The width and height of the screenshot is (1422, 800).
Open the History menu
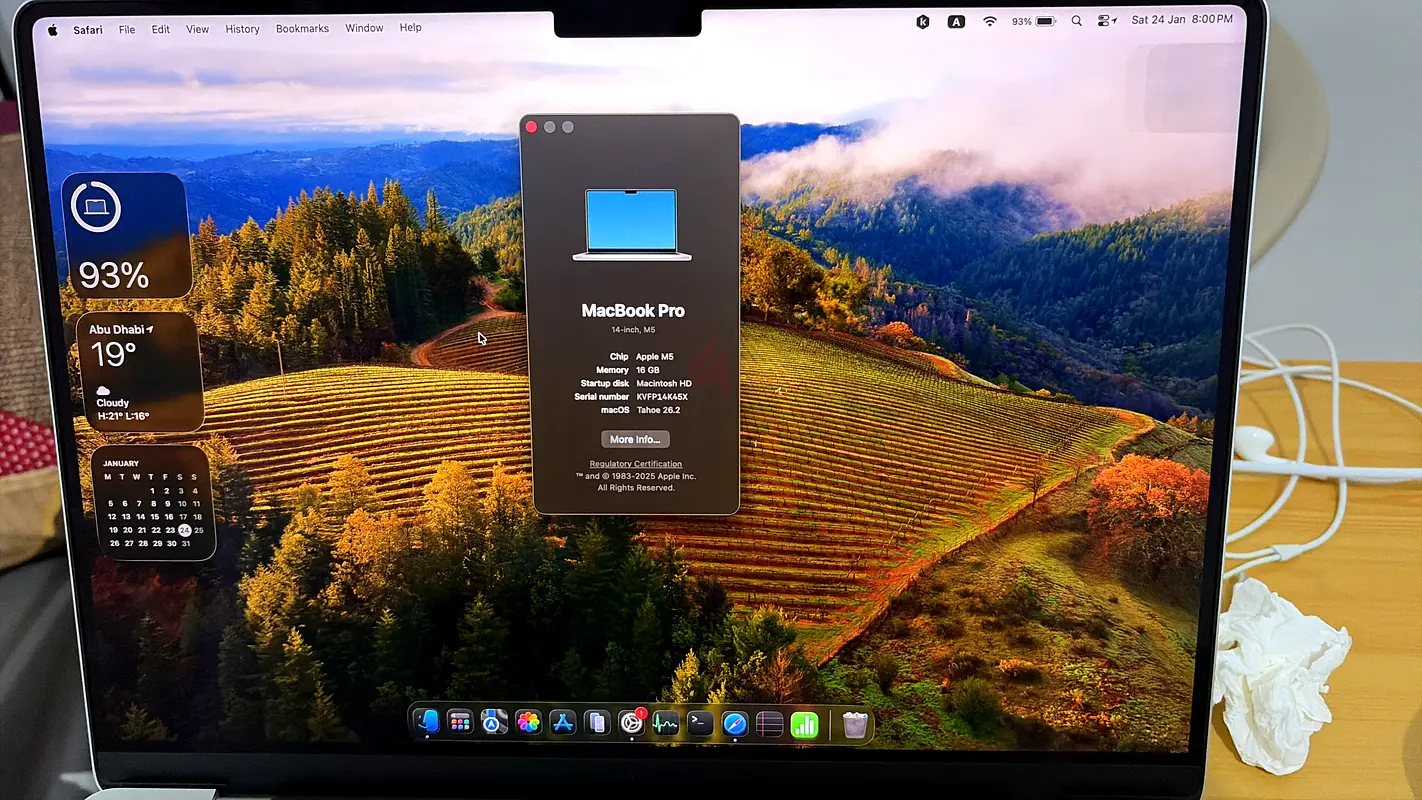[242, 29]
